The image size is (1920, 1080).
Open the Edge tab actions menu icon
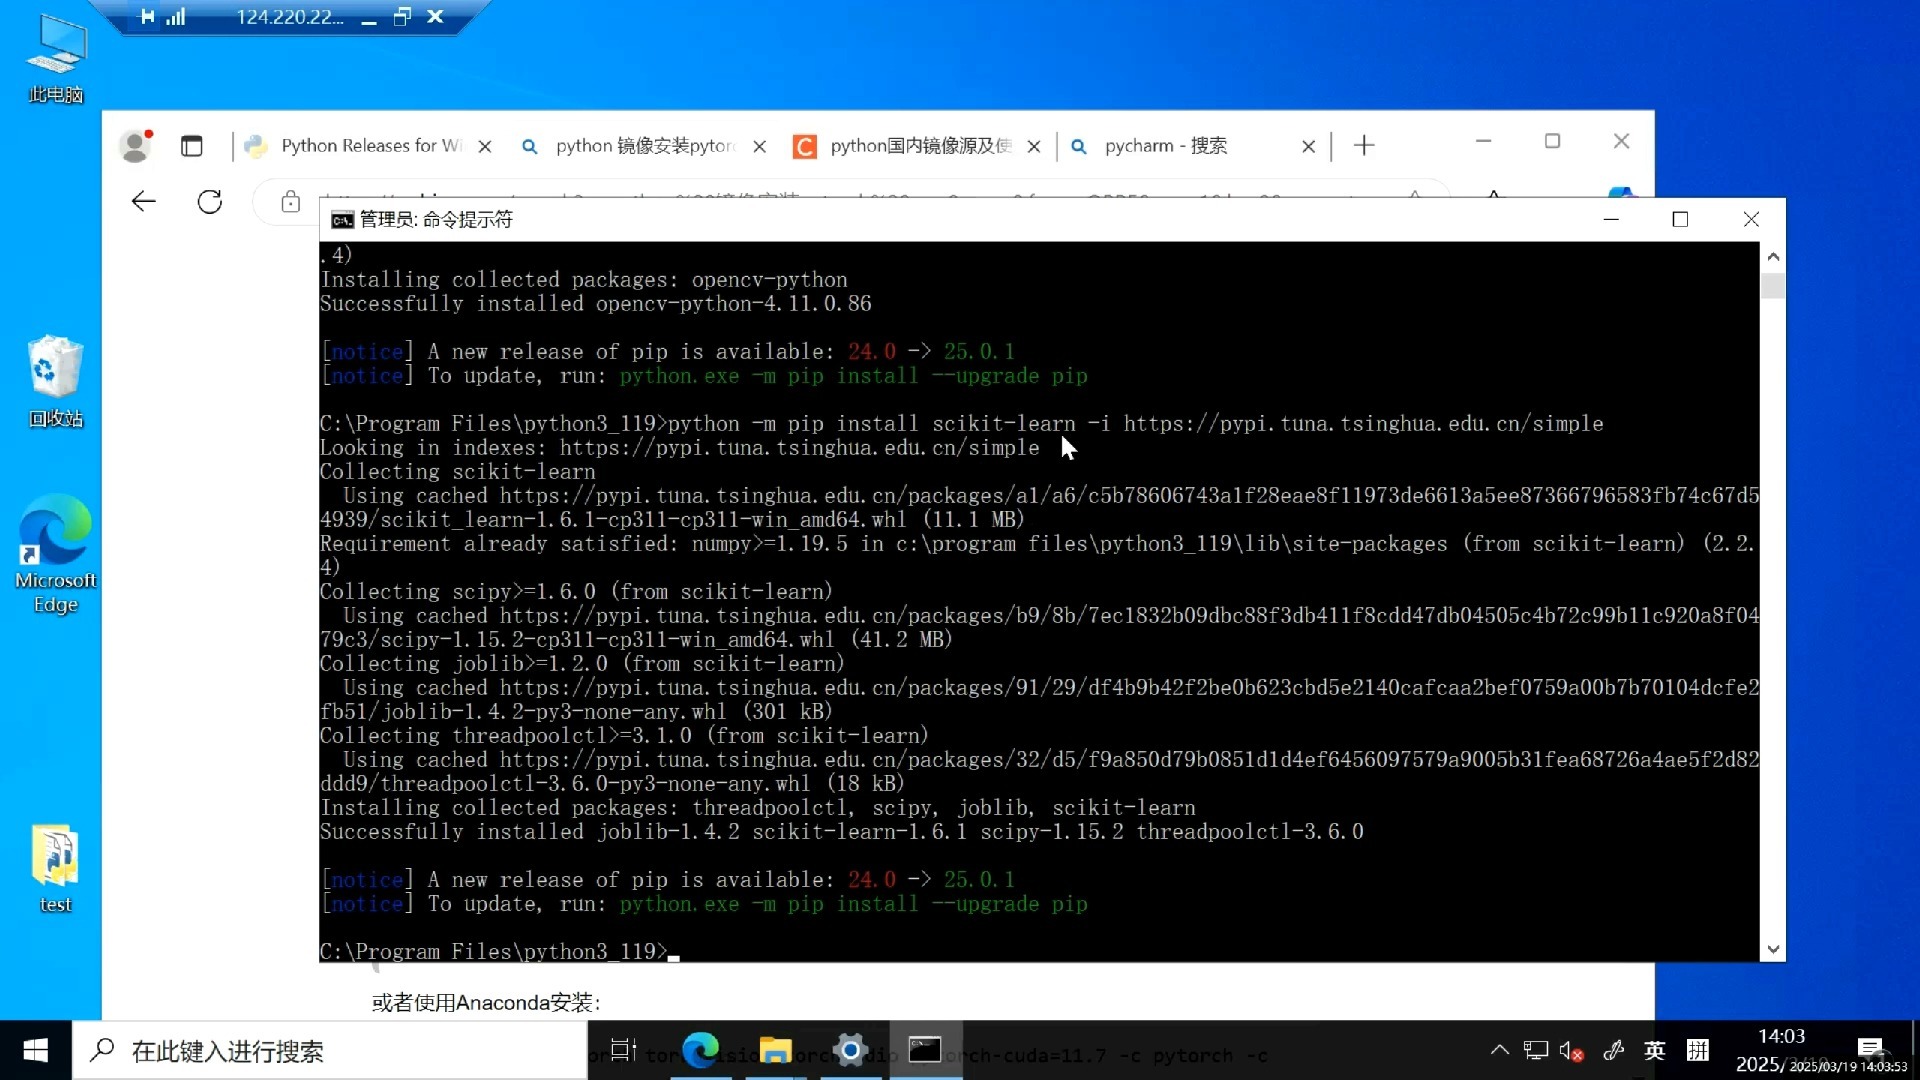(191, 146)
